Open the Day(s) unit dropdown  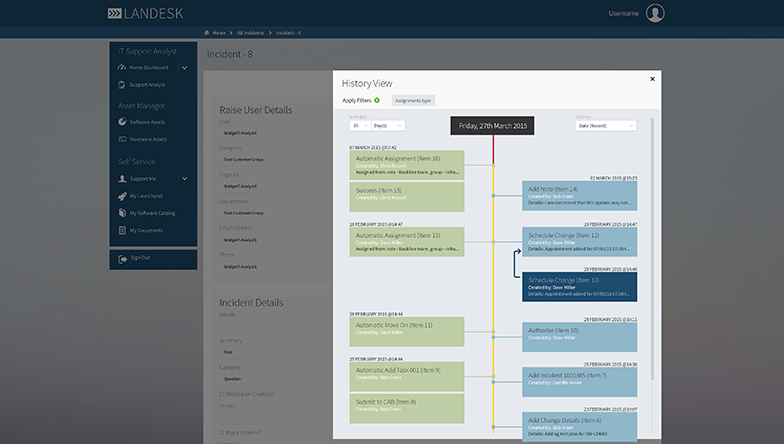click(388, 126)
